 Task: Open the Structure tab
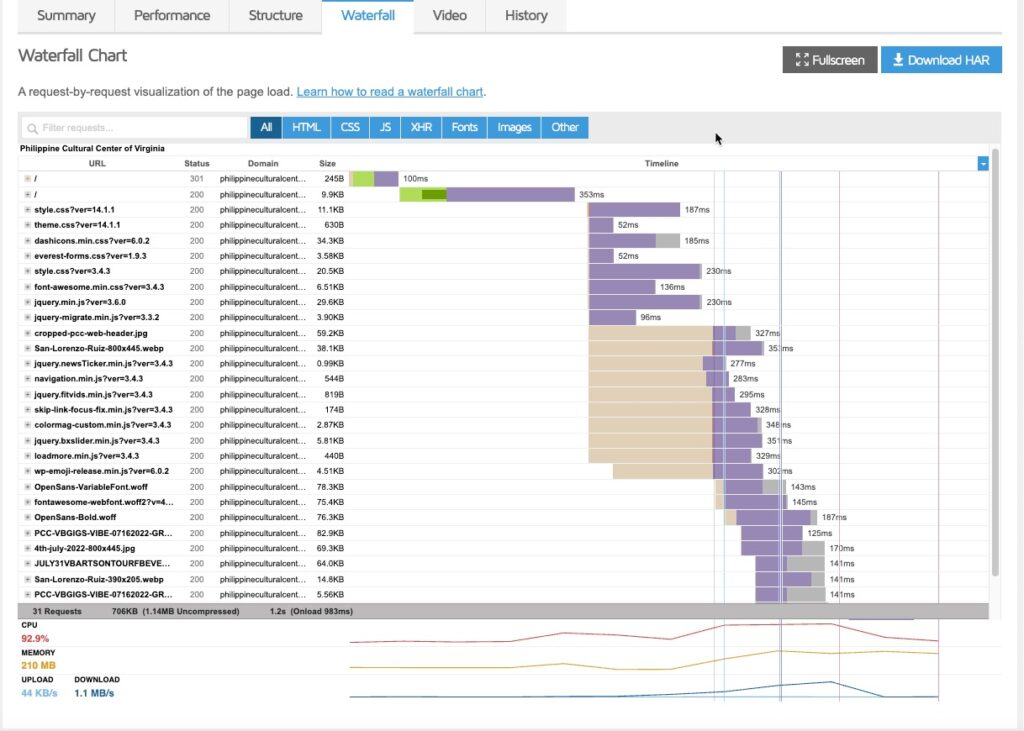275,16
